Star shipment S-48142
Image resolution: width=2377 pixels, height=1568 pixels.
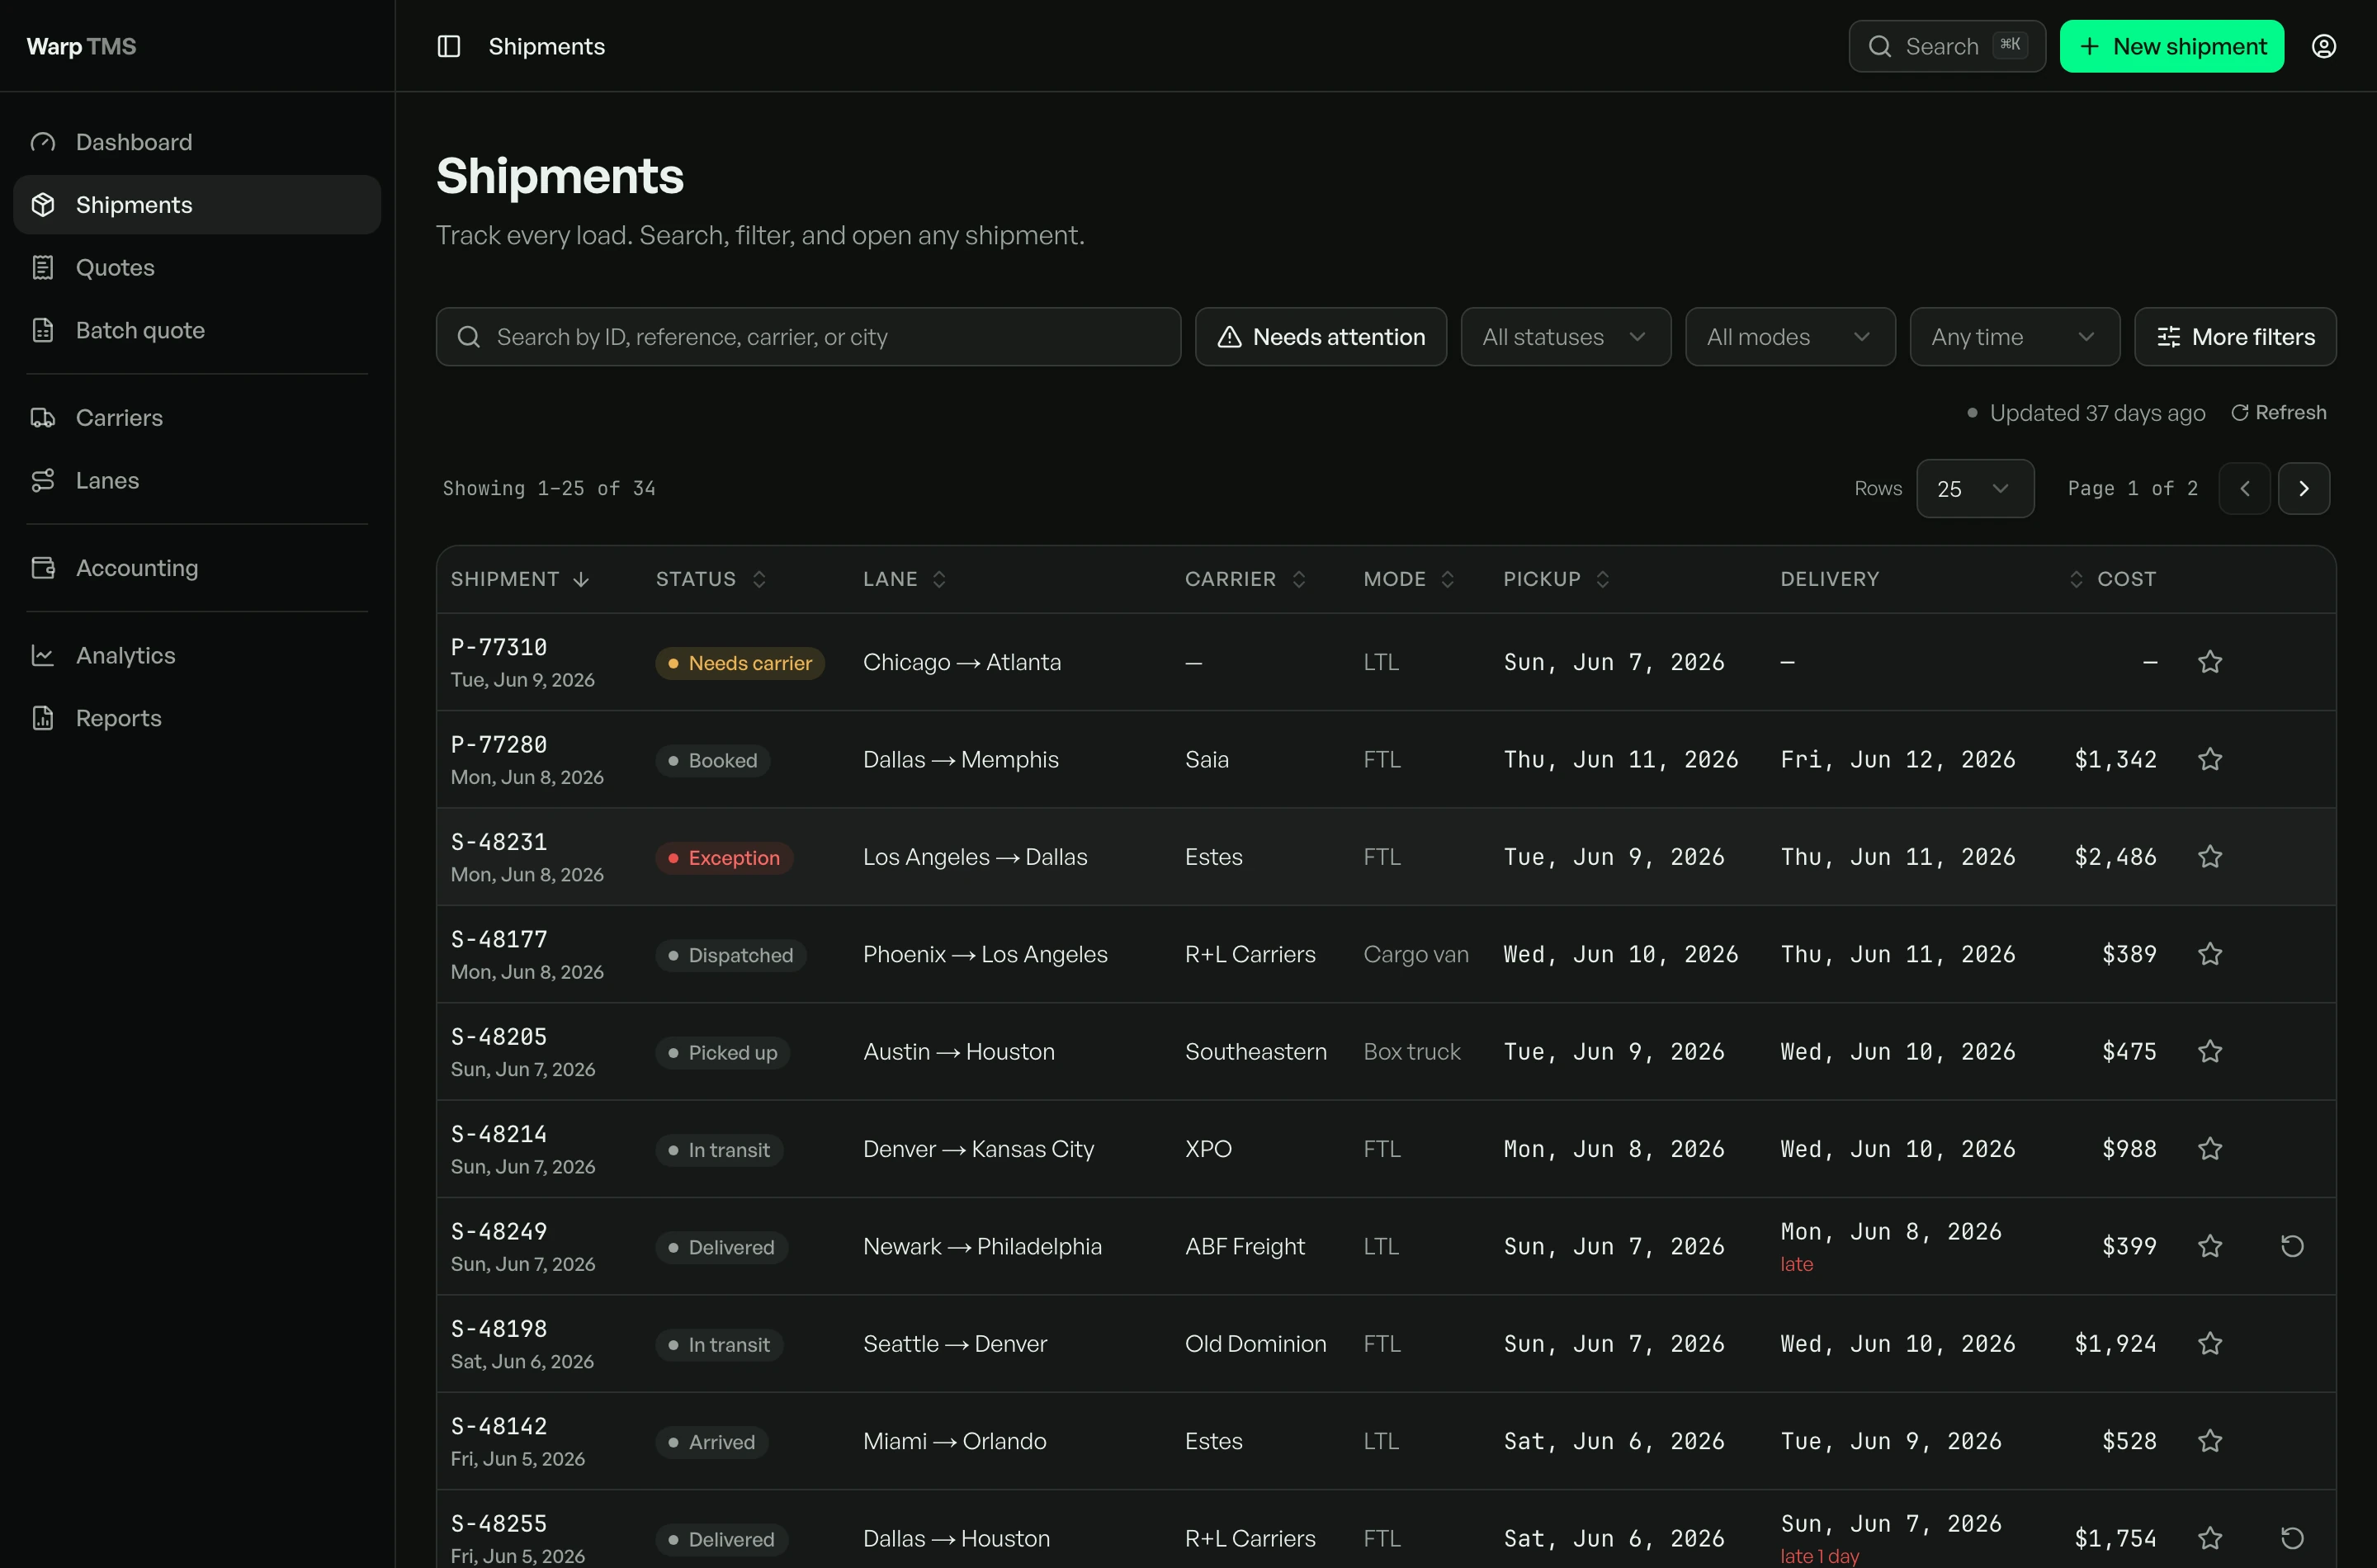tap(2210, 1441)
